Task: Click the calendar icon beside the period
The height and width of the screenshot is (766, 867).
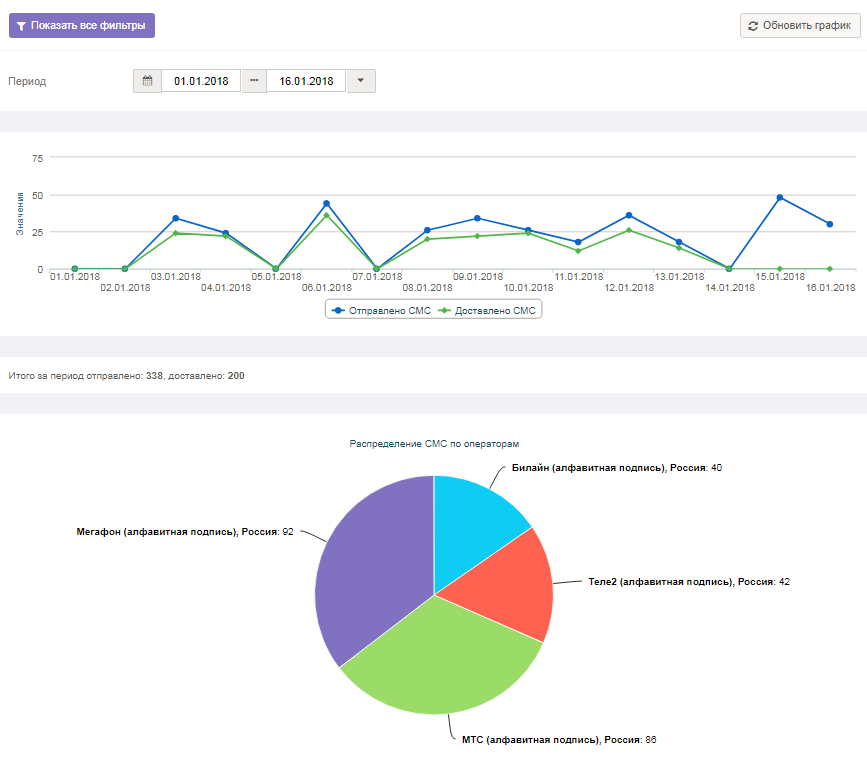Action: click(147, 81)
